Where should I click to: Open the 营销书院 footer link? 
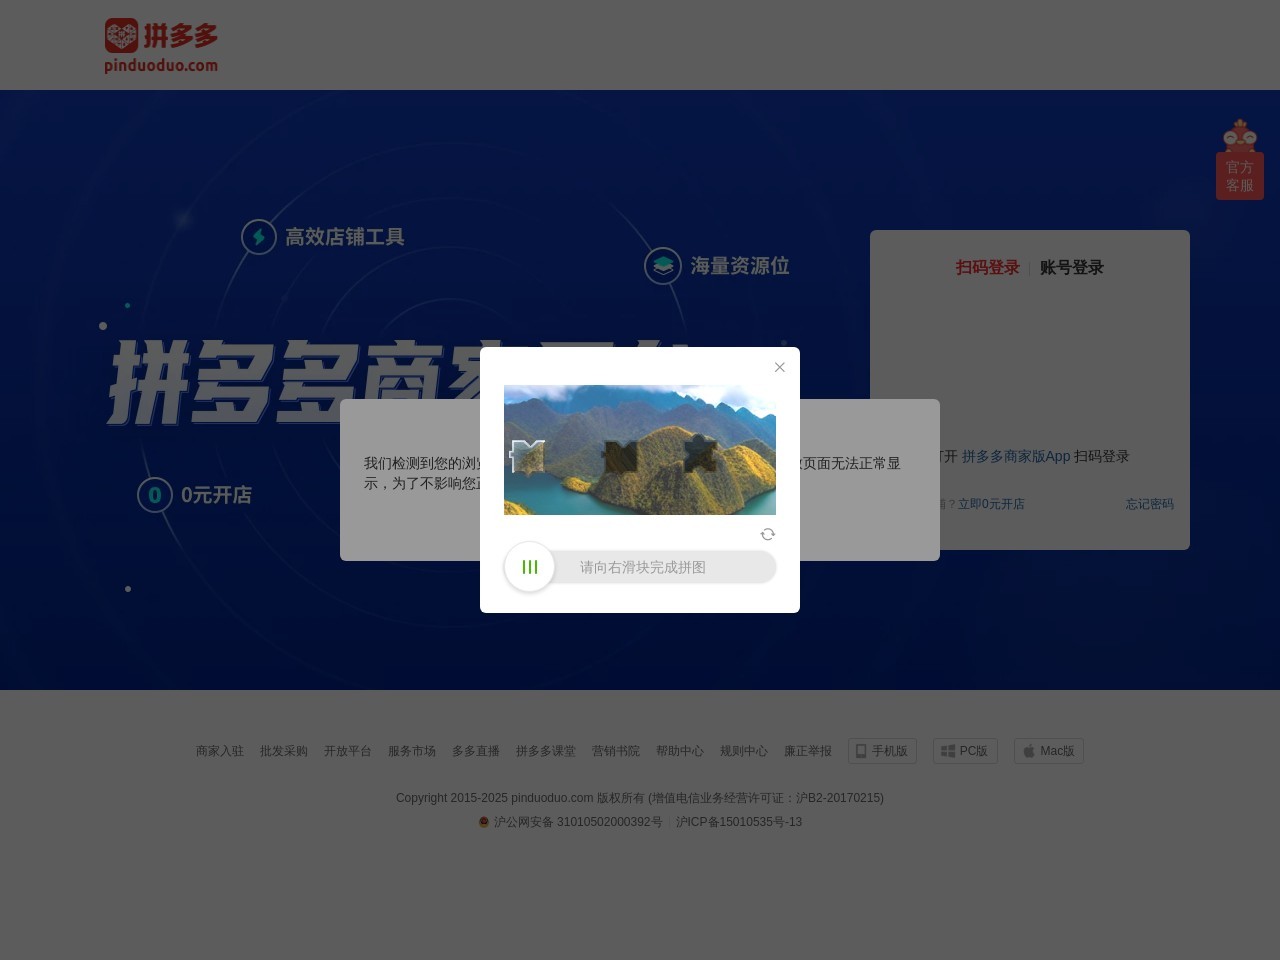(x=616, y=751)
